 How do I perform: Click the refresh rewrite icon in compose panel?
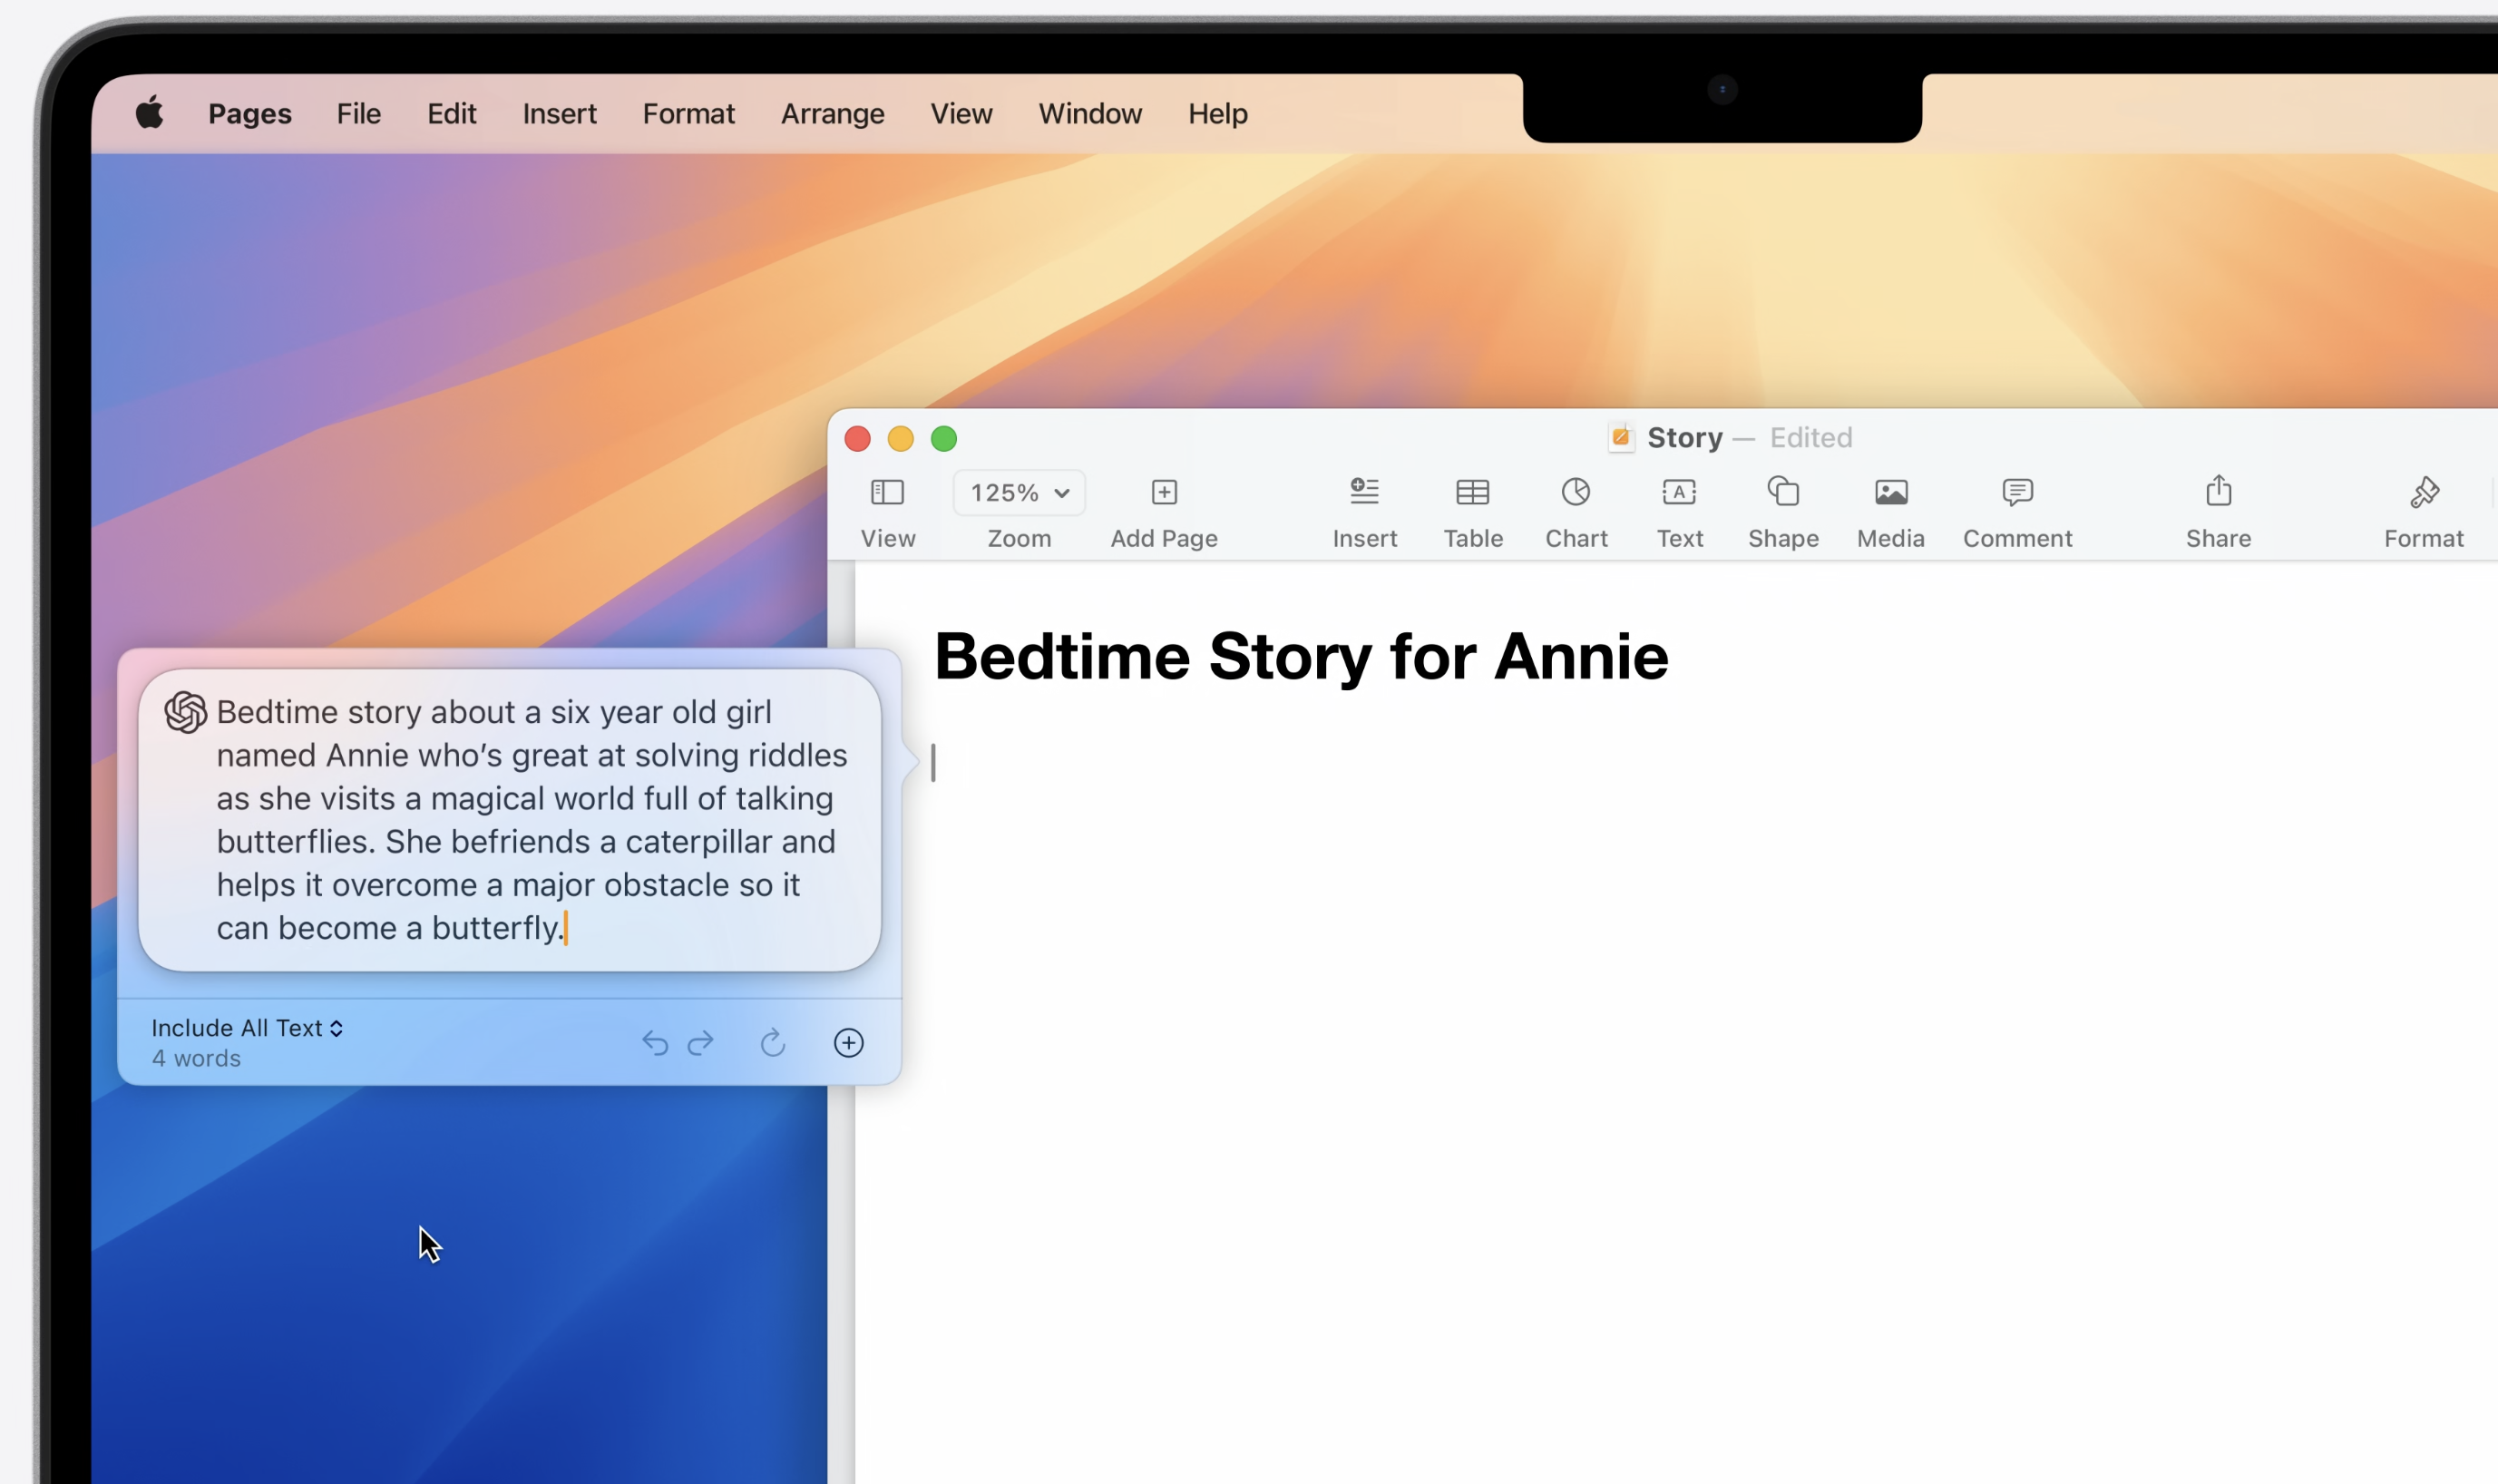point(772,1043)
